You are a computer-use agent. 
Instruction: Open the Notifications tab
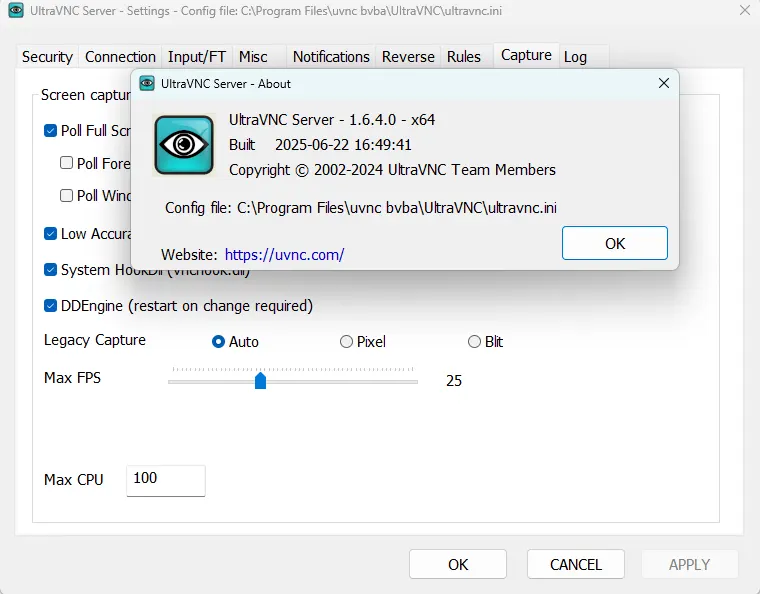(331, 57)
